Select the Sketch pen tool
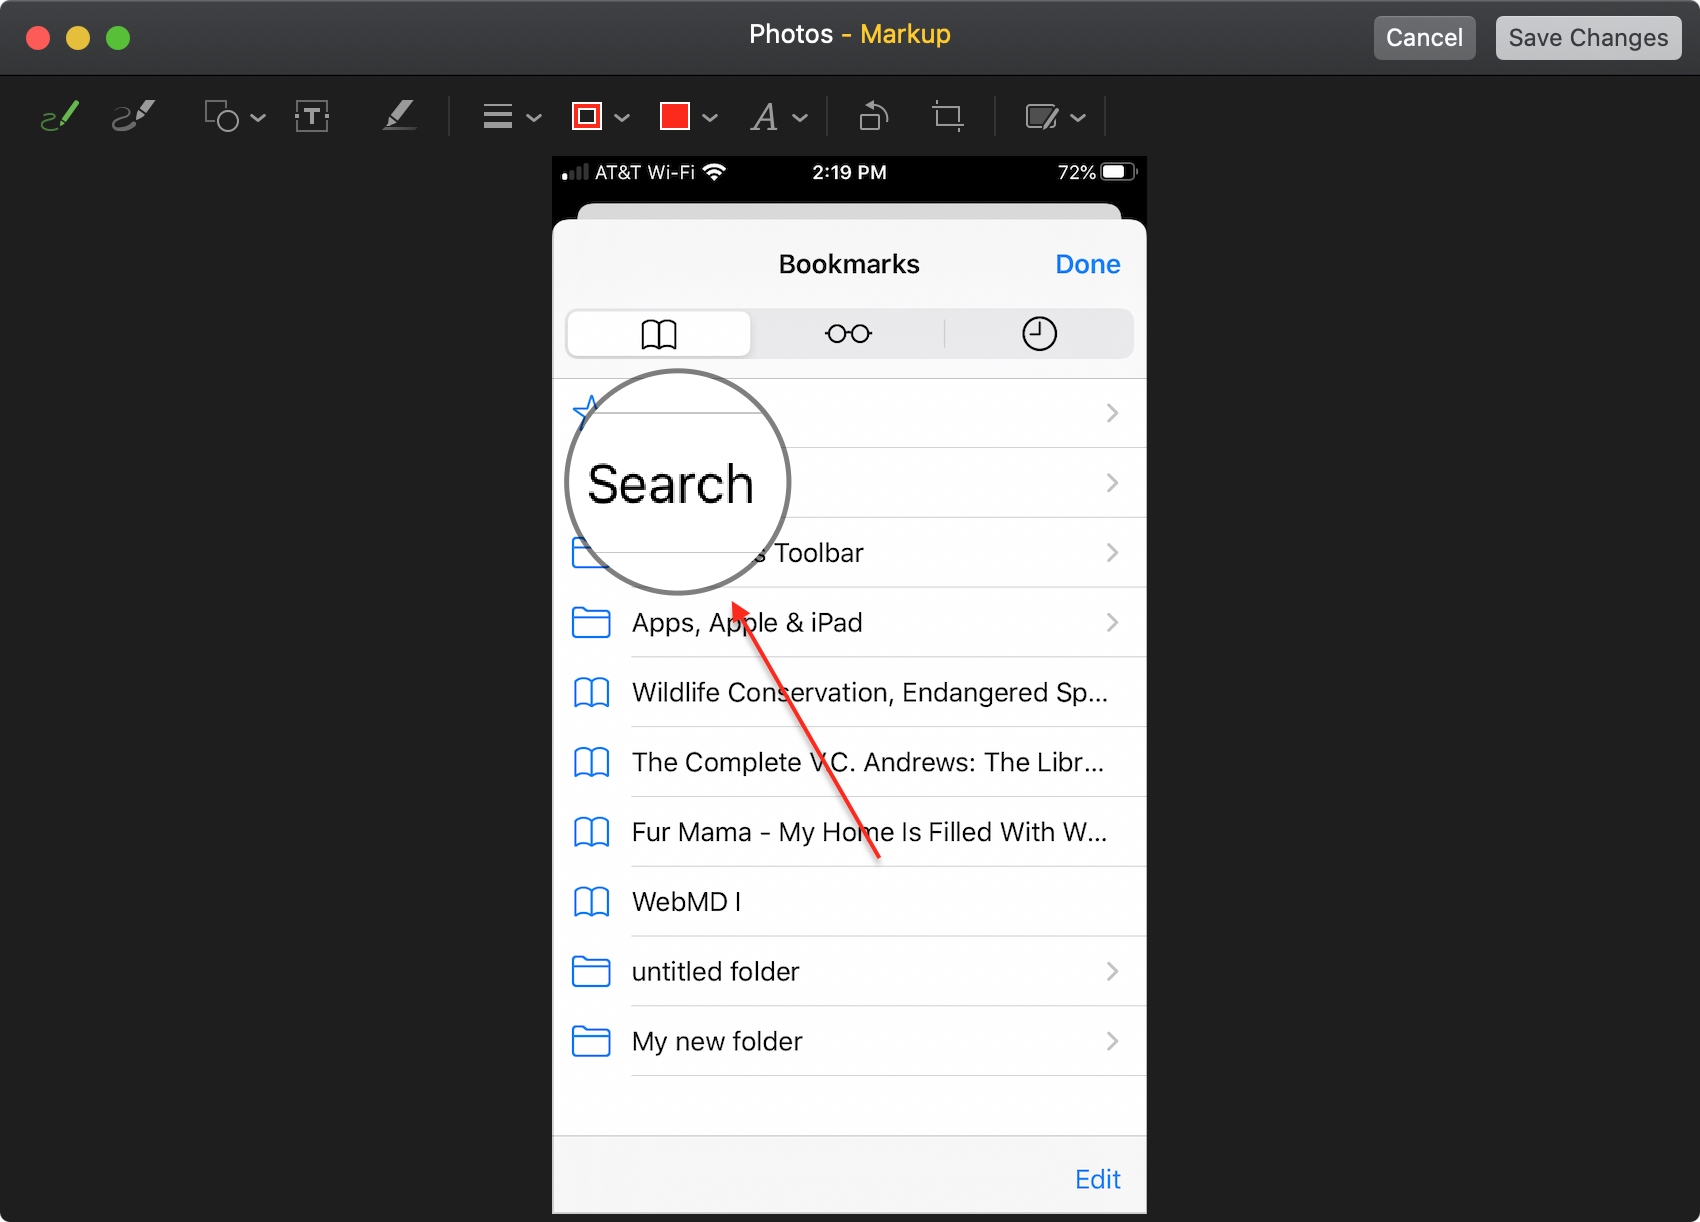This screenshot has width=1700, height=1222. [x=59, y=117]
